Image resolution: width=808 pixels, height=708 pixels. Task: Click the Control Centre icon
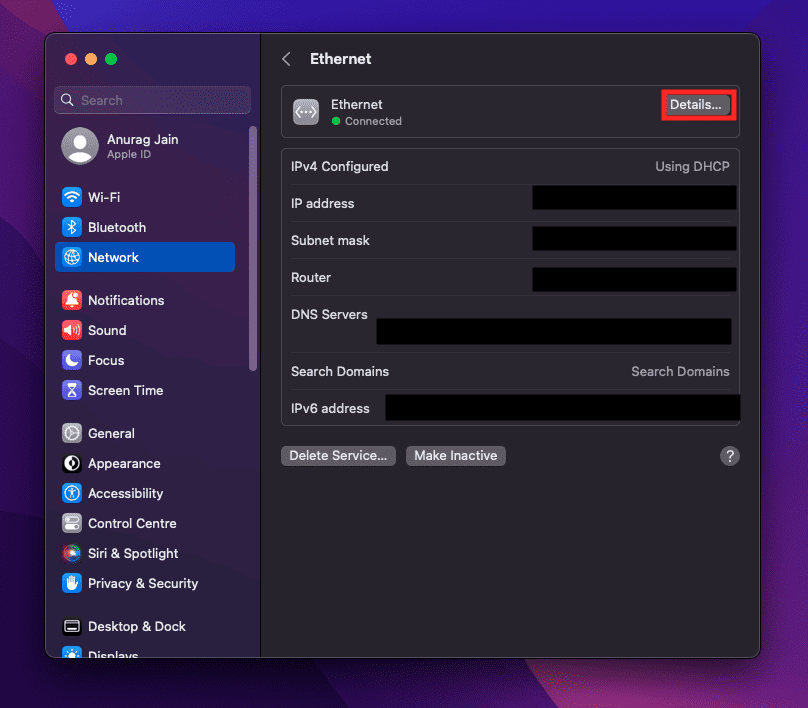click(72, 524)
